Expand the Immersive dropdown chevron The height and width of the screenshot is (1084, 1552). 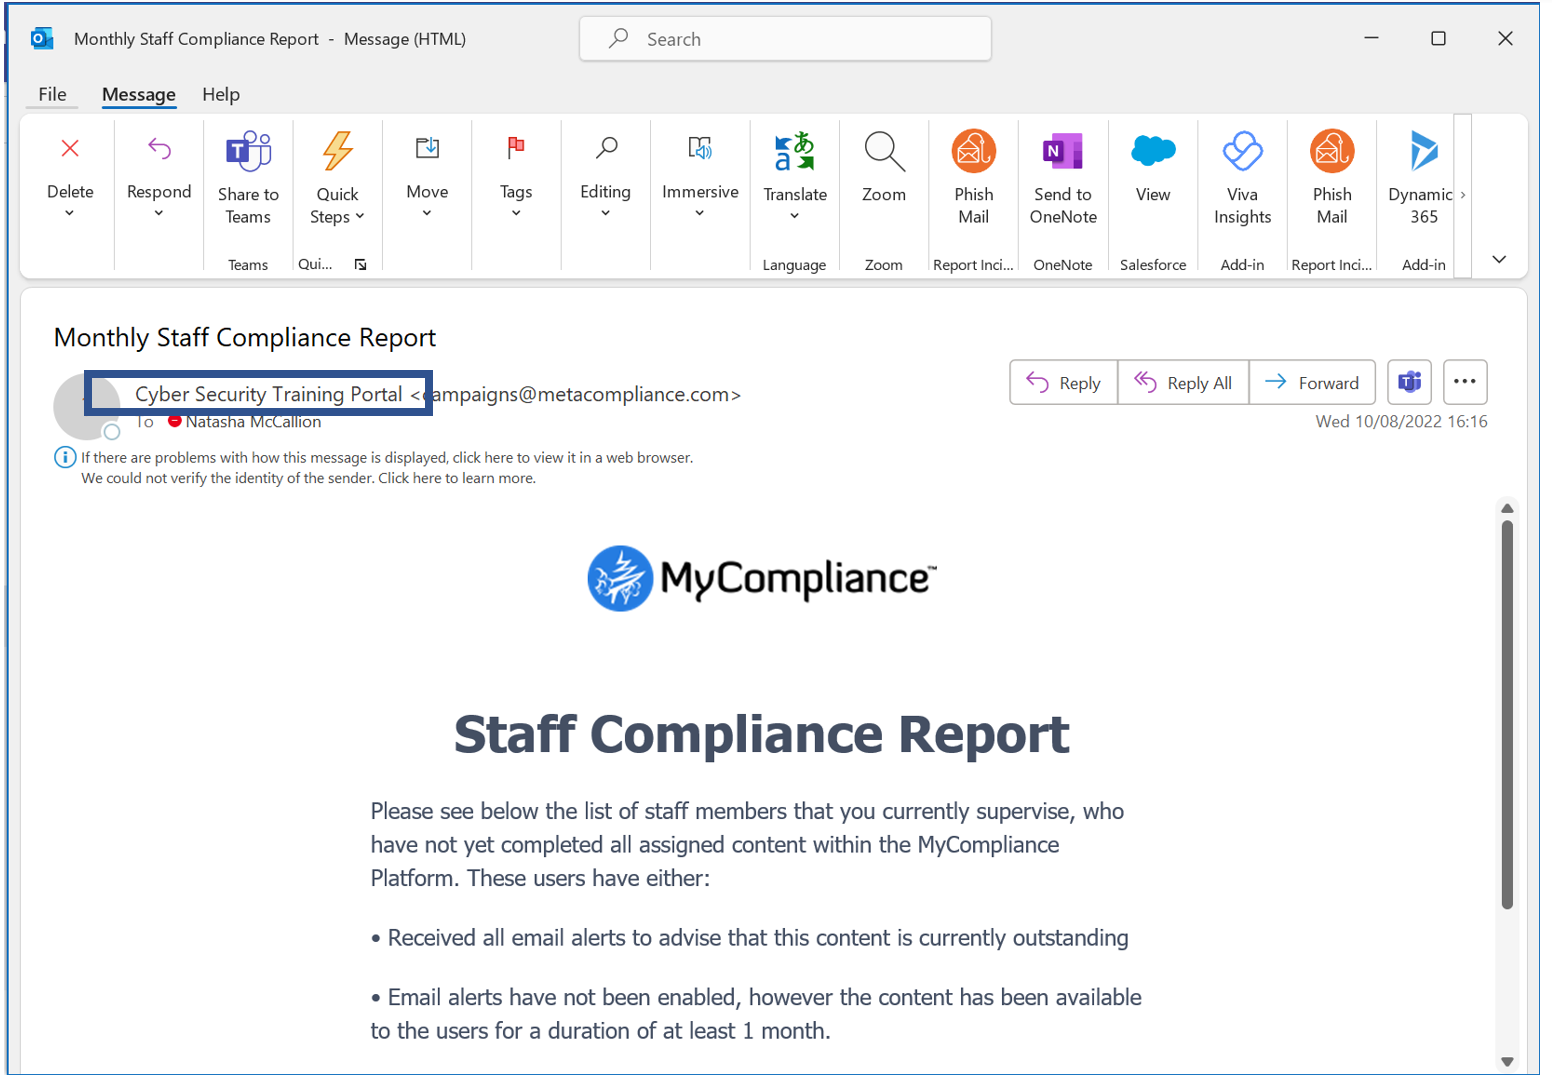700,213
